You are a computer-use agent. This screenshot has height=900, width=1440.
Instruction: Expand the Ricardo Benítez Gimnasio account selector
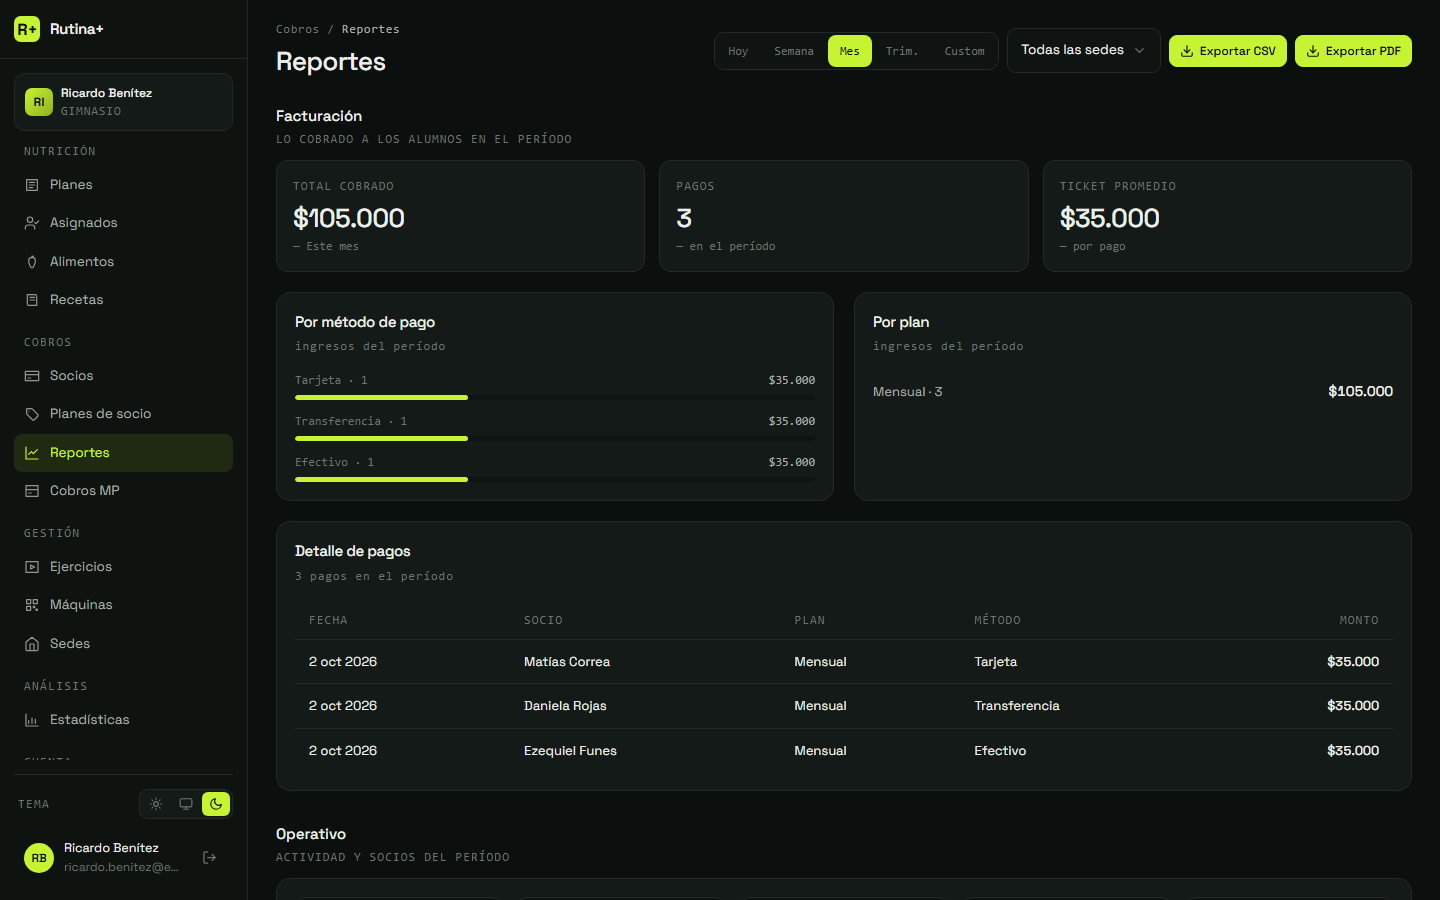click(123, 102)
